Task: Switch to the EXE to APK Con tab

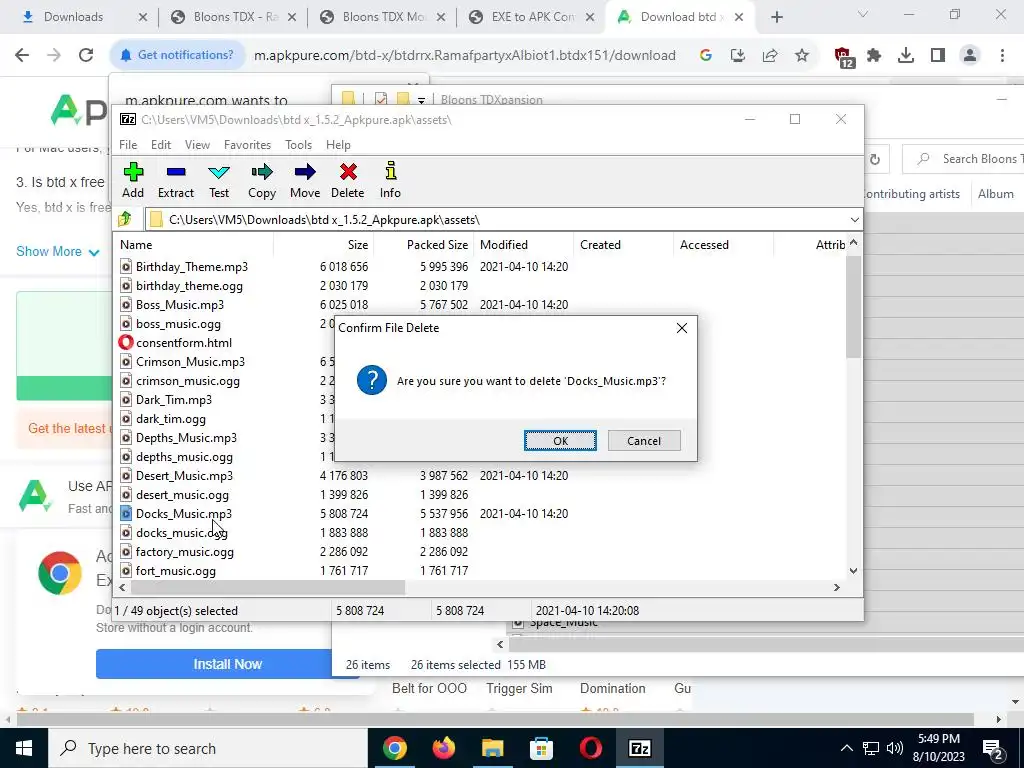Action: pos(533,17)
